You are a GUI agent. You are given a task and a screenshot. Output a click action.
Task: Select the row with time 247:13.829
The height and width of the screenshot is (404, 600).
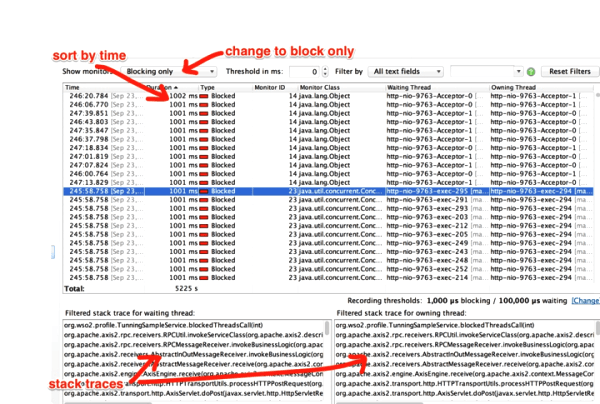tap(328, 182)
